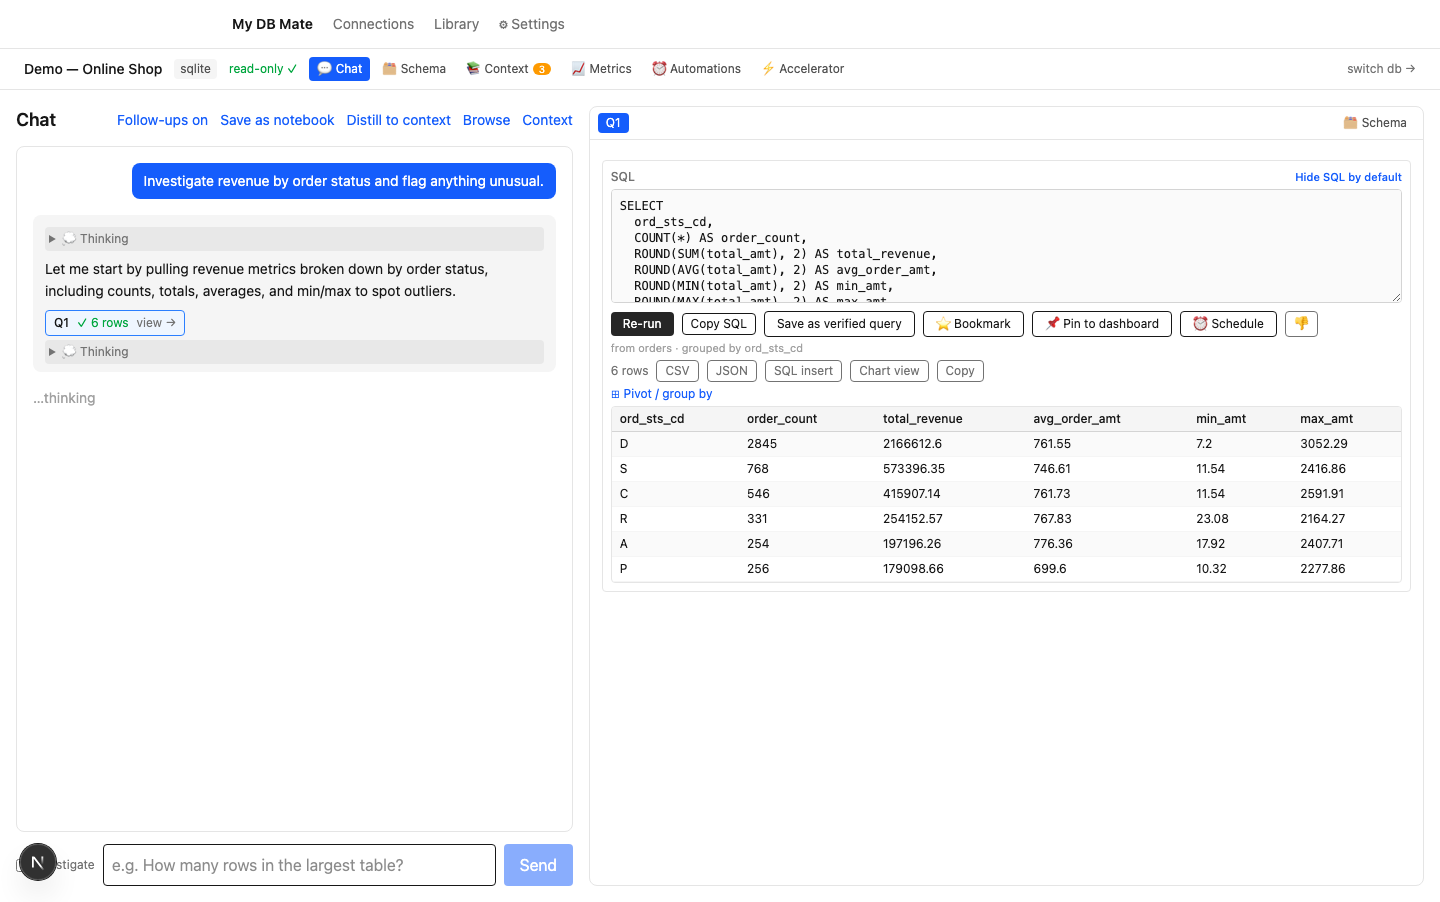1440x902 pixels.
Task: Open My DB Mate home
Action: 272,24
